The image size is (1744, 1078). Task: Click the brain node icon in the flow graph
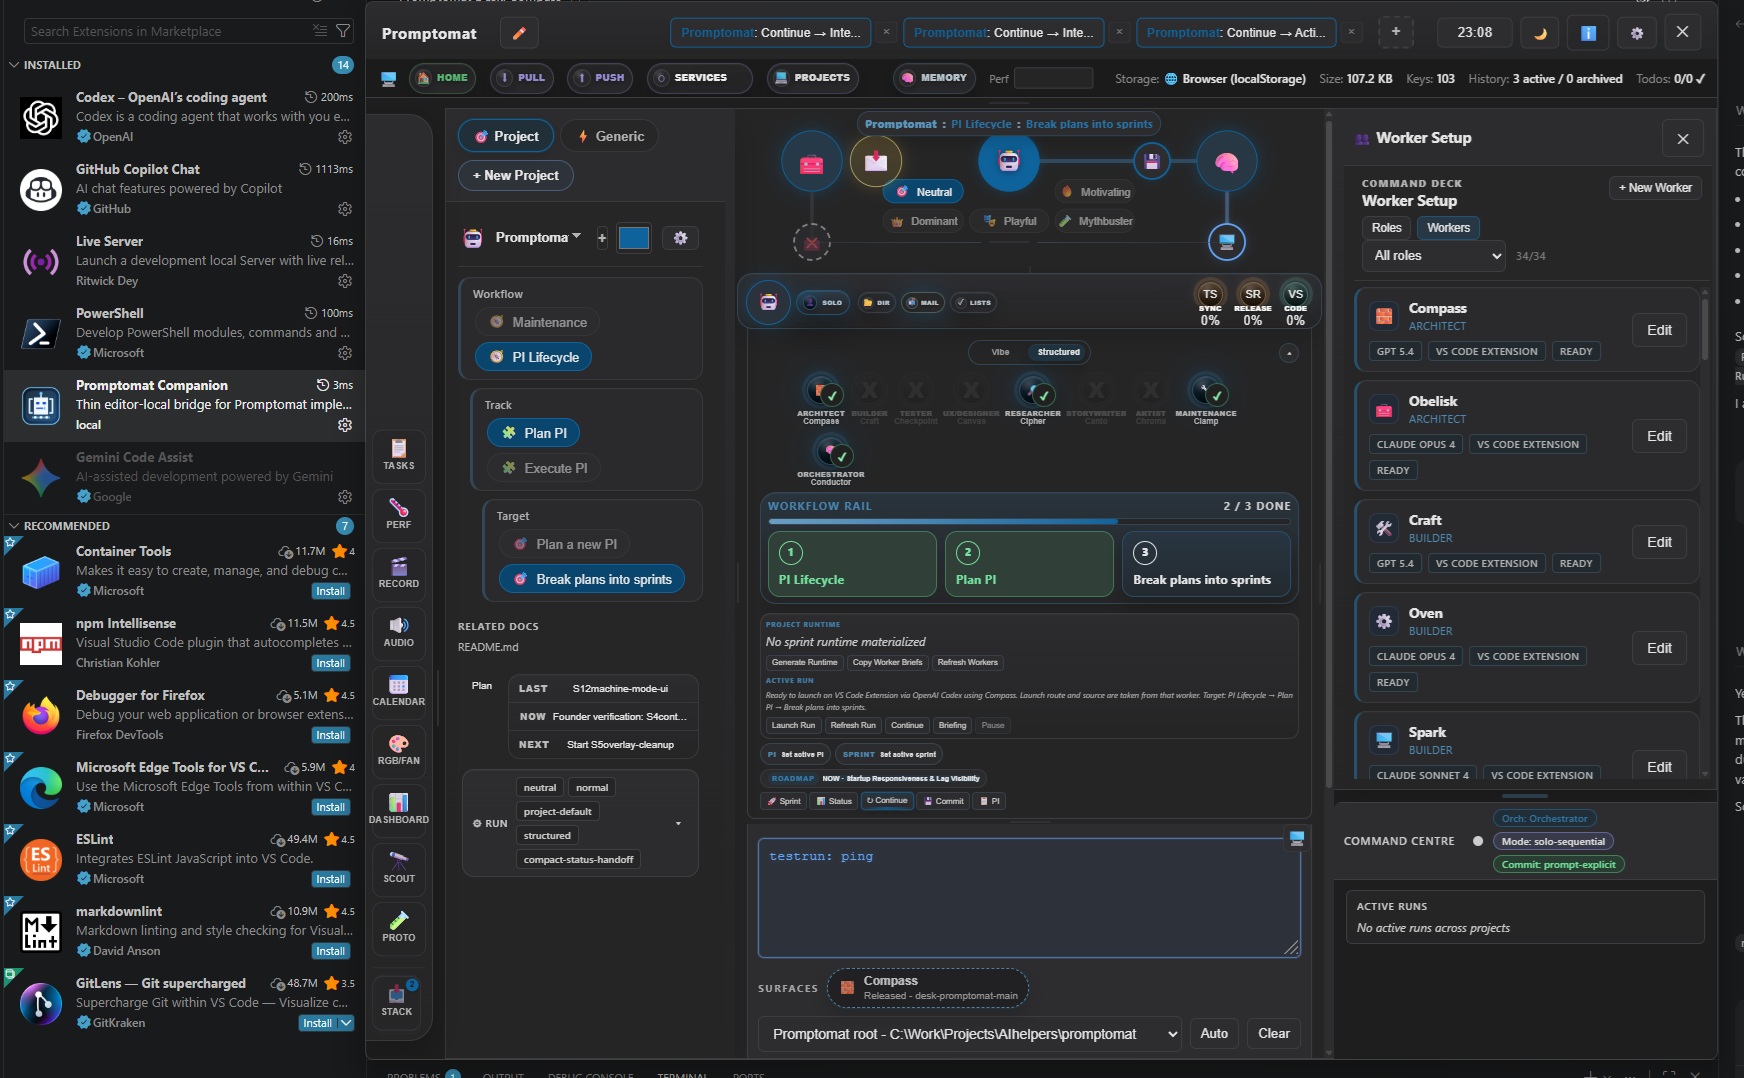1227,162
